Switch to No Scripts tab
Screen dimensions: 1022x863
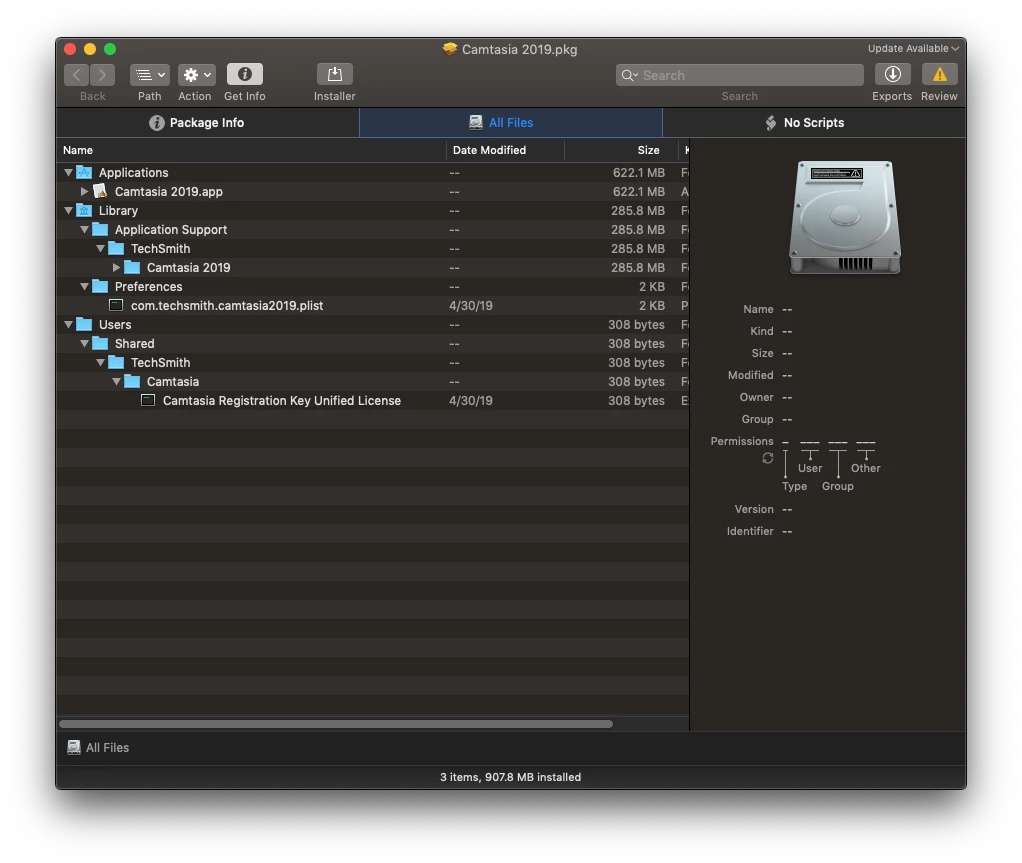coord(813,123)
